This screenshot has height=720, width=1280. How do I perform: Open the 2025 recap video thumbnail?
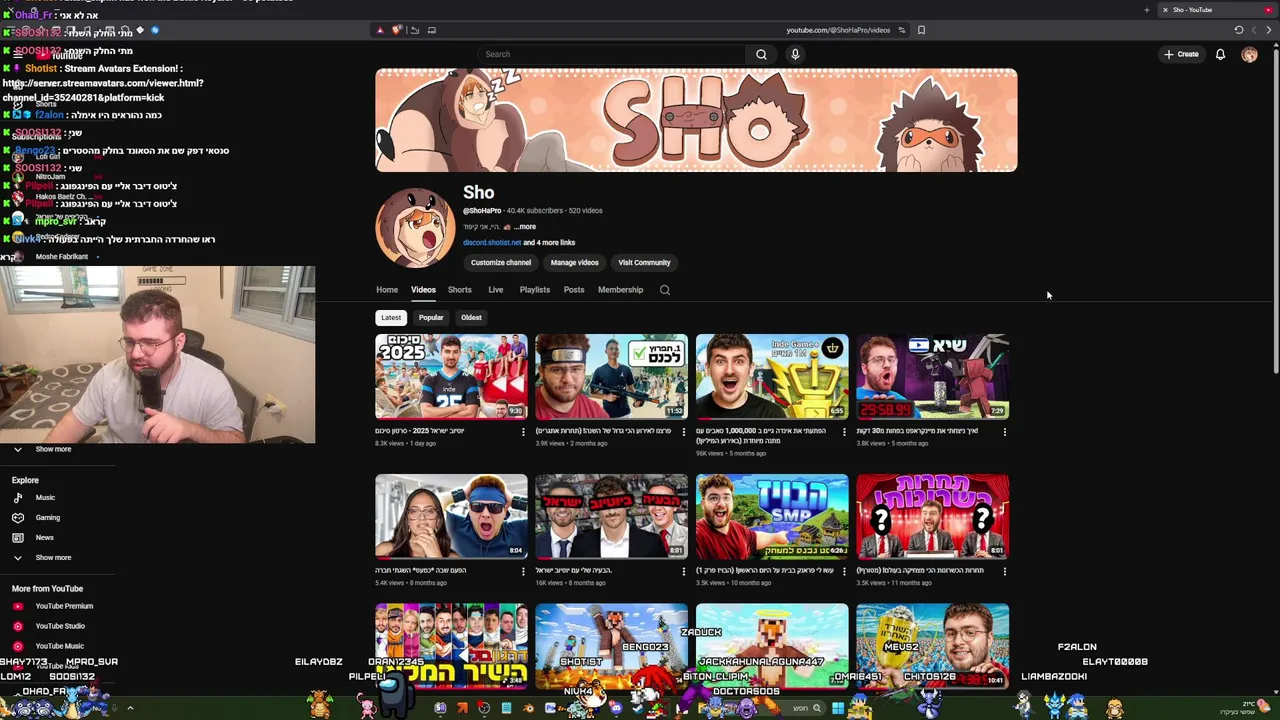pos(451,376)
